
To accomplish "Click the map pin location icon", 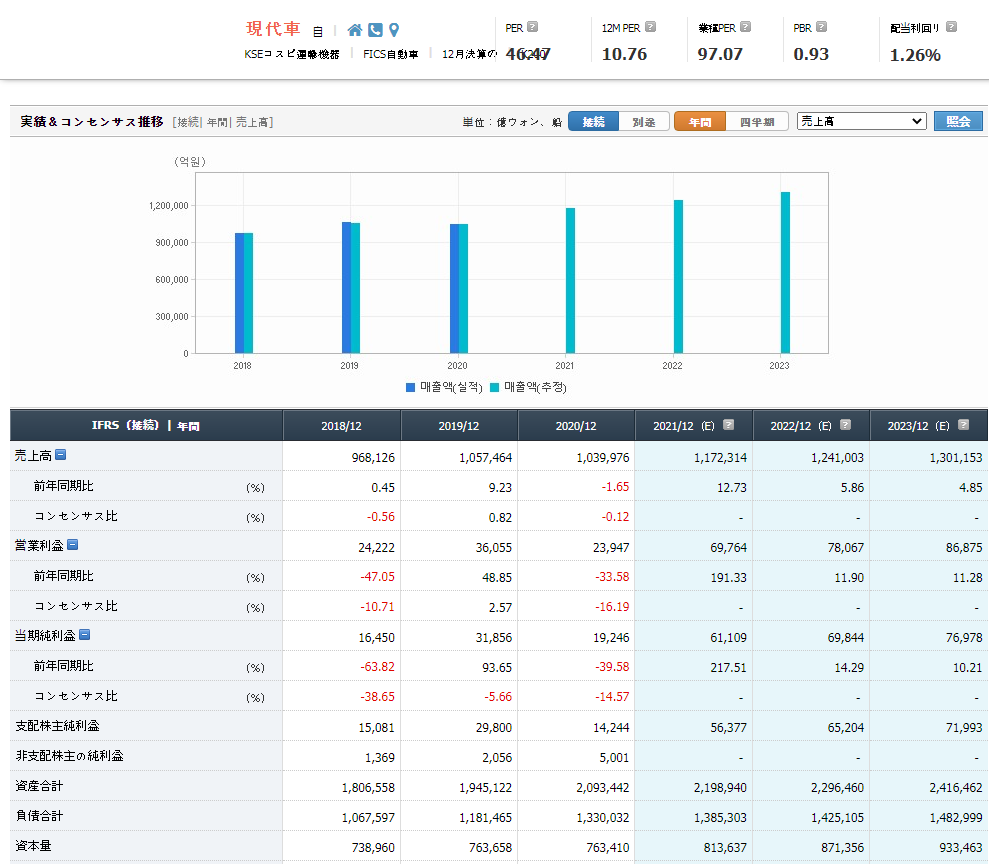I will [x=394, y=30].
